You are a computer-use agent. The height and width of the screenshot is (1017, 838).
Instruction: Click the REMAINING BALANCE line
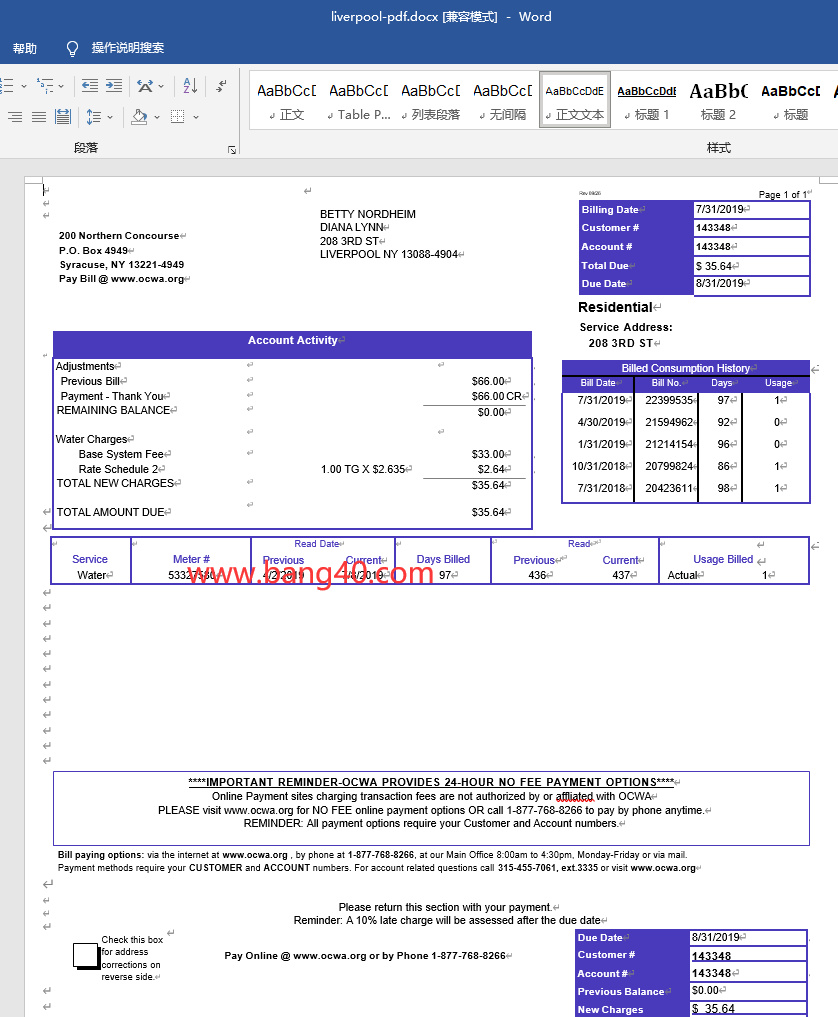pyautogui.click(x=114, y=411)
